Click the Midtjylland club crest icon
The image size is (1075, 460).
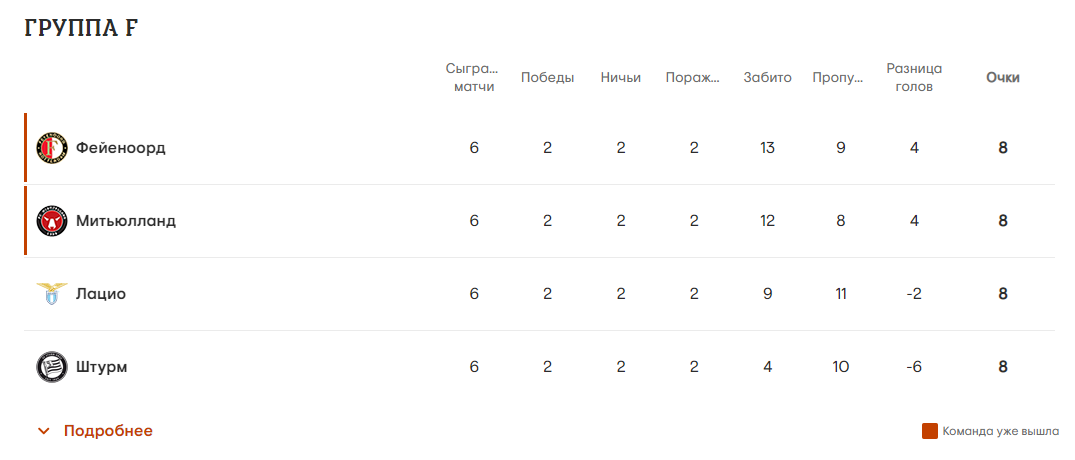(x=51, y=221)
